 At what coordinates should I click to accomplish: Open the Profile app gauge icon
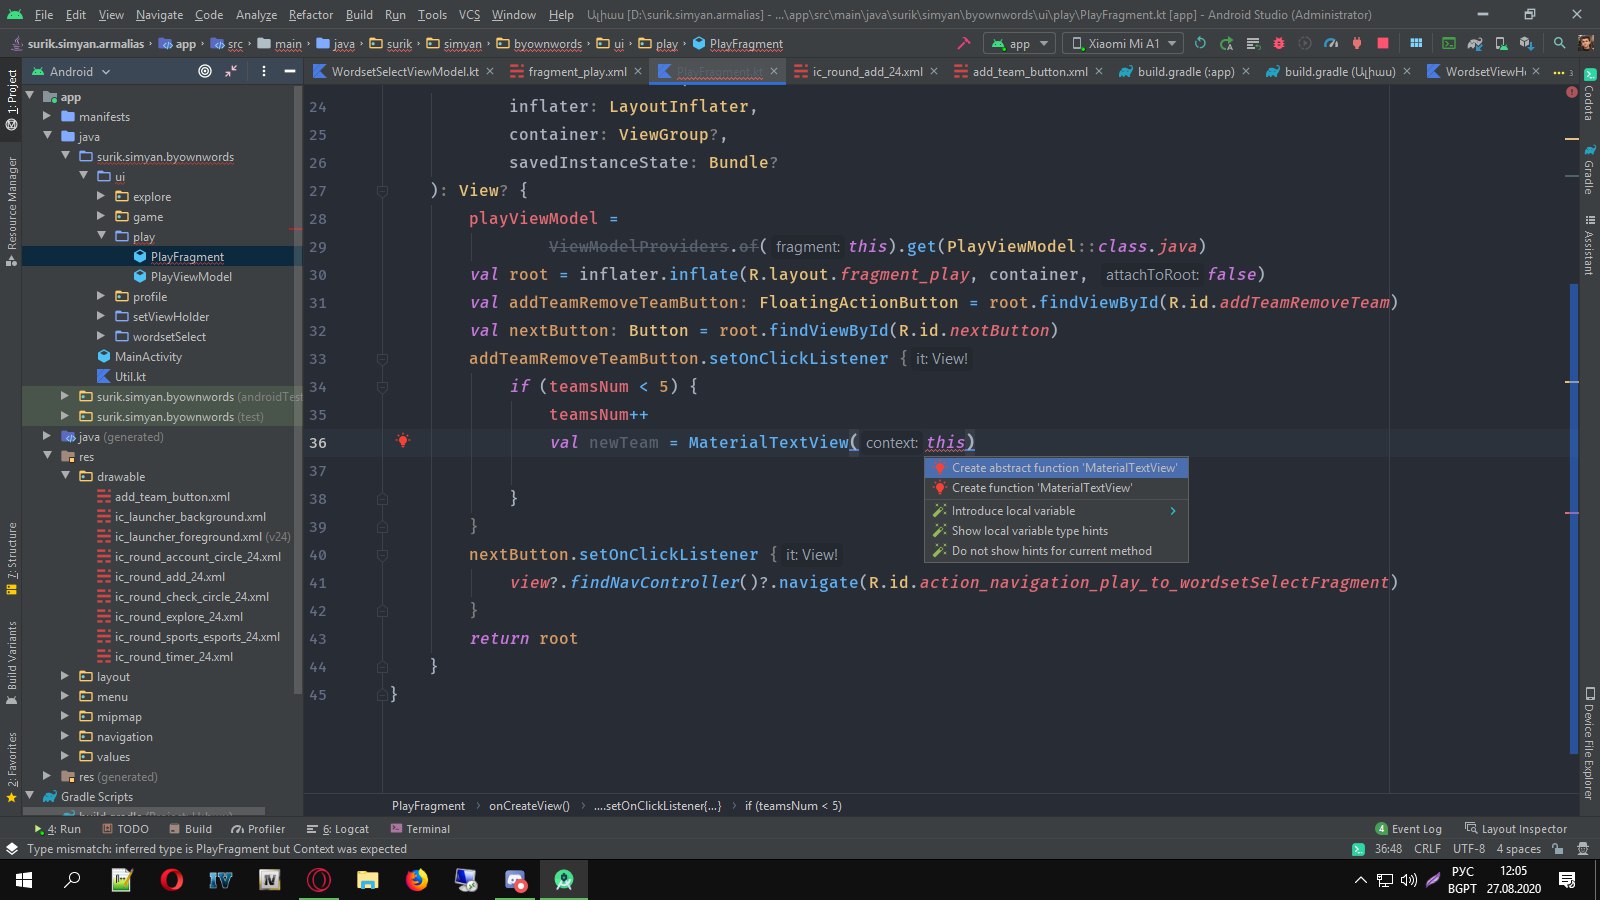tap(1331, 43)
